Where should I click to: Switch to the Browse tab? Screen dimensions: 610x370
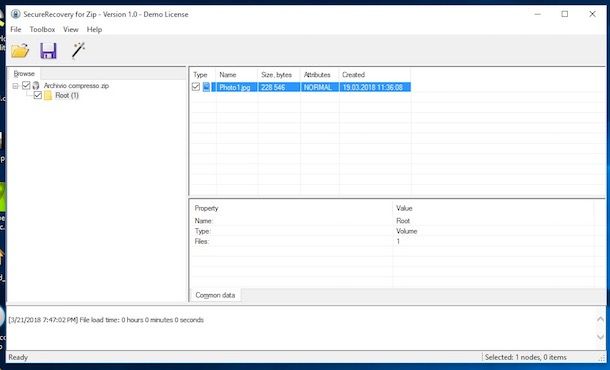pos(24,74)
